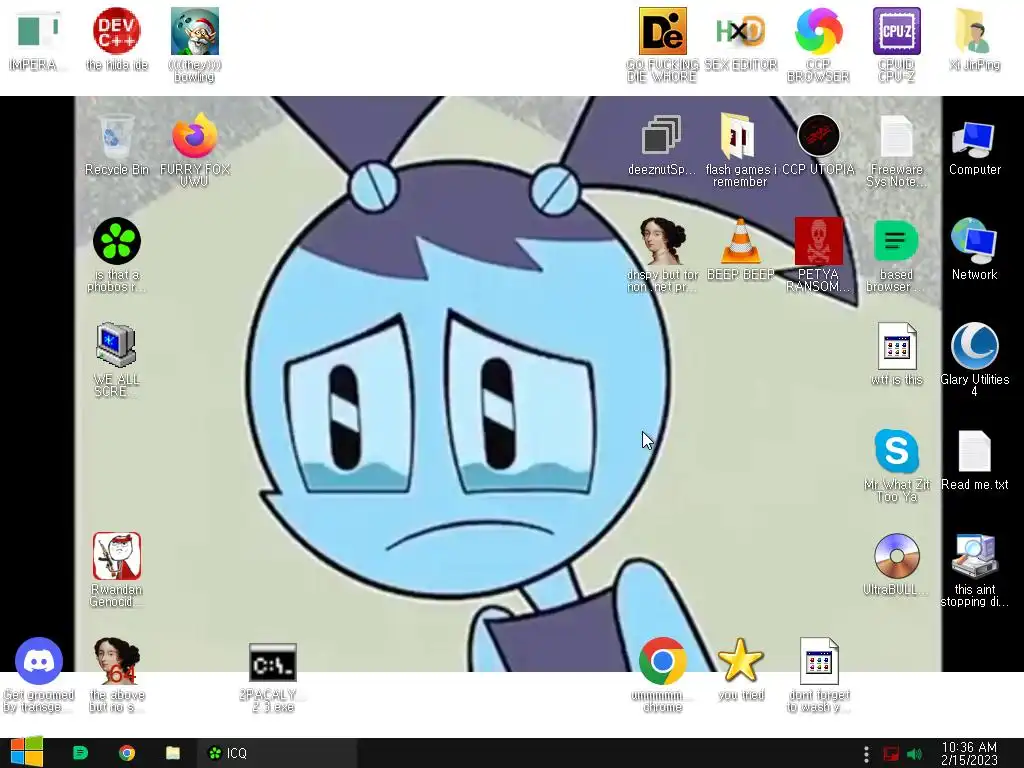
Task: Open the Freeware Sys Note... file
Action: (x=897, y=136)
